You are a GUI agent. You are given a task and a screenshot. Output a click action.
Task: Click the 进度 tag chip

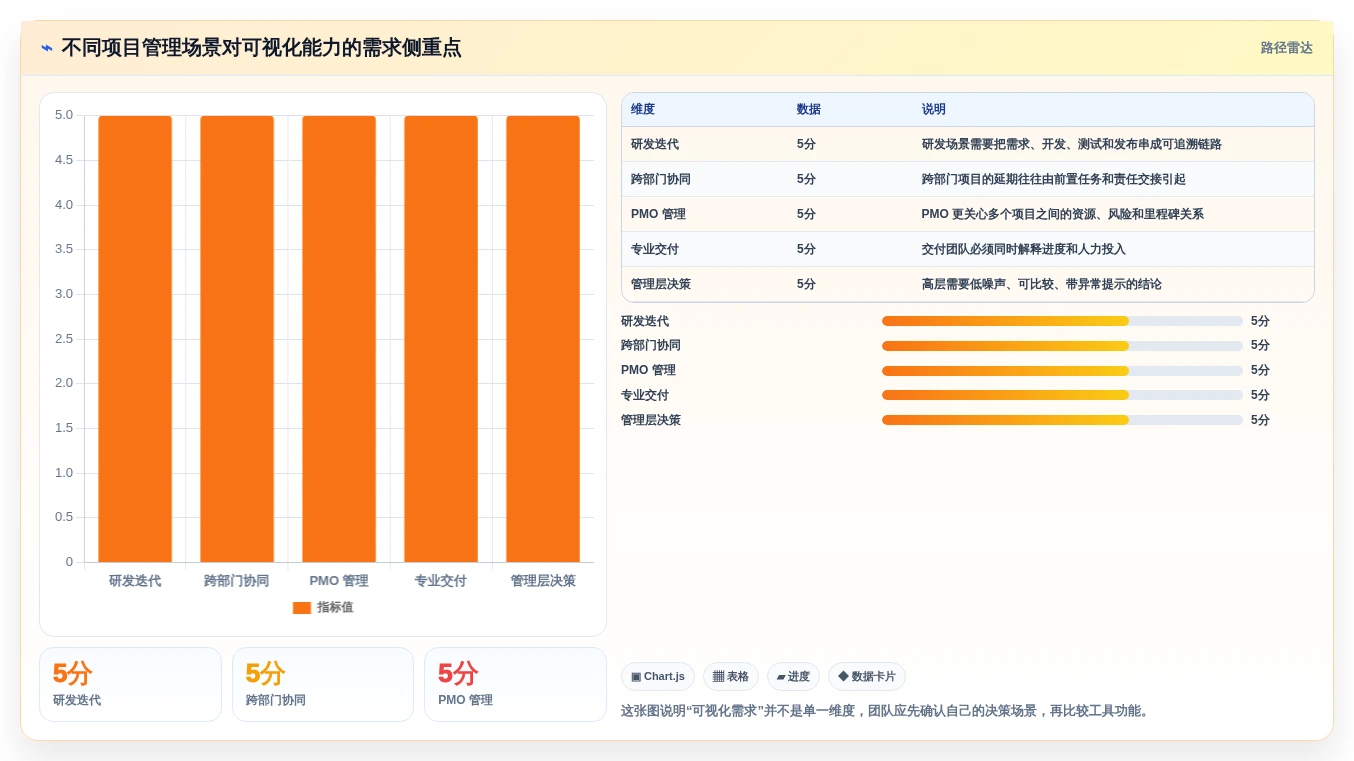click(x=793, y=677)
